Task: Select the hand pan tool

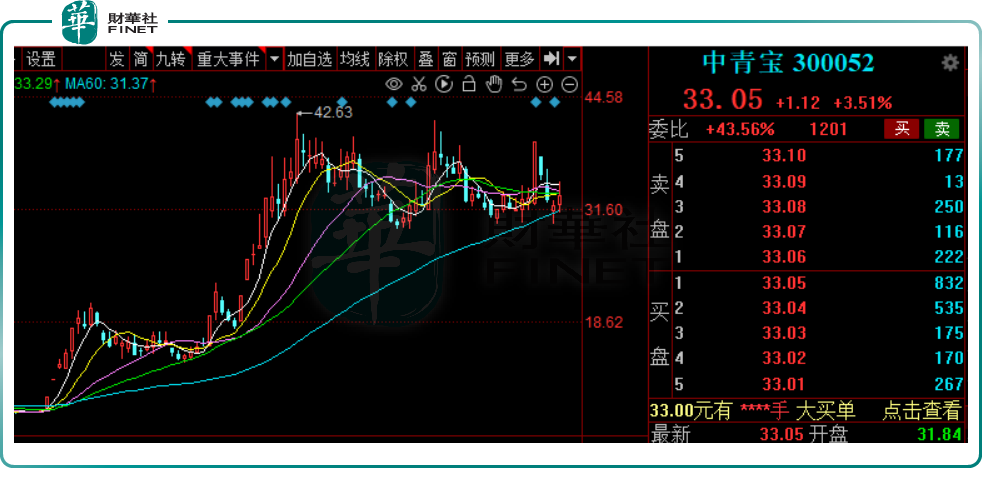Action: tap(495, 84)
